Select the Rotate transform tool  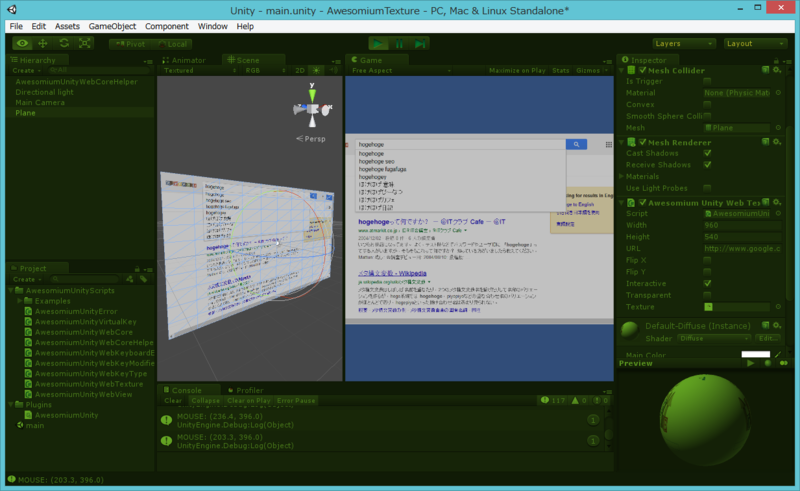[x=64, y=43]
